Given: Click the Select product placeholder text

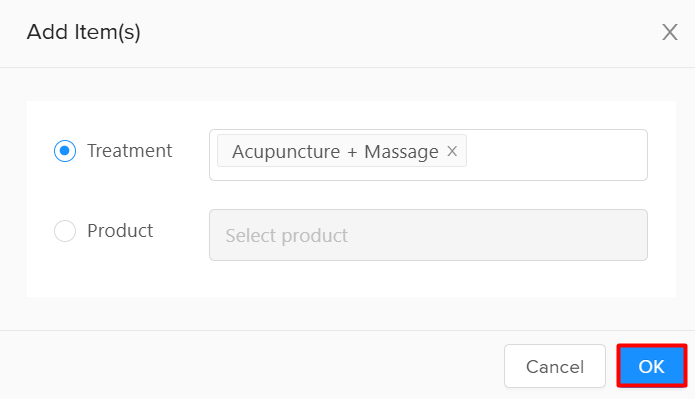Looking at the screenshot, I should tap(286, 235).
